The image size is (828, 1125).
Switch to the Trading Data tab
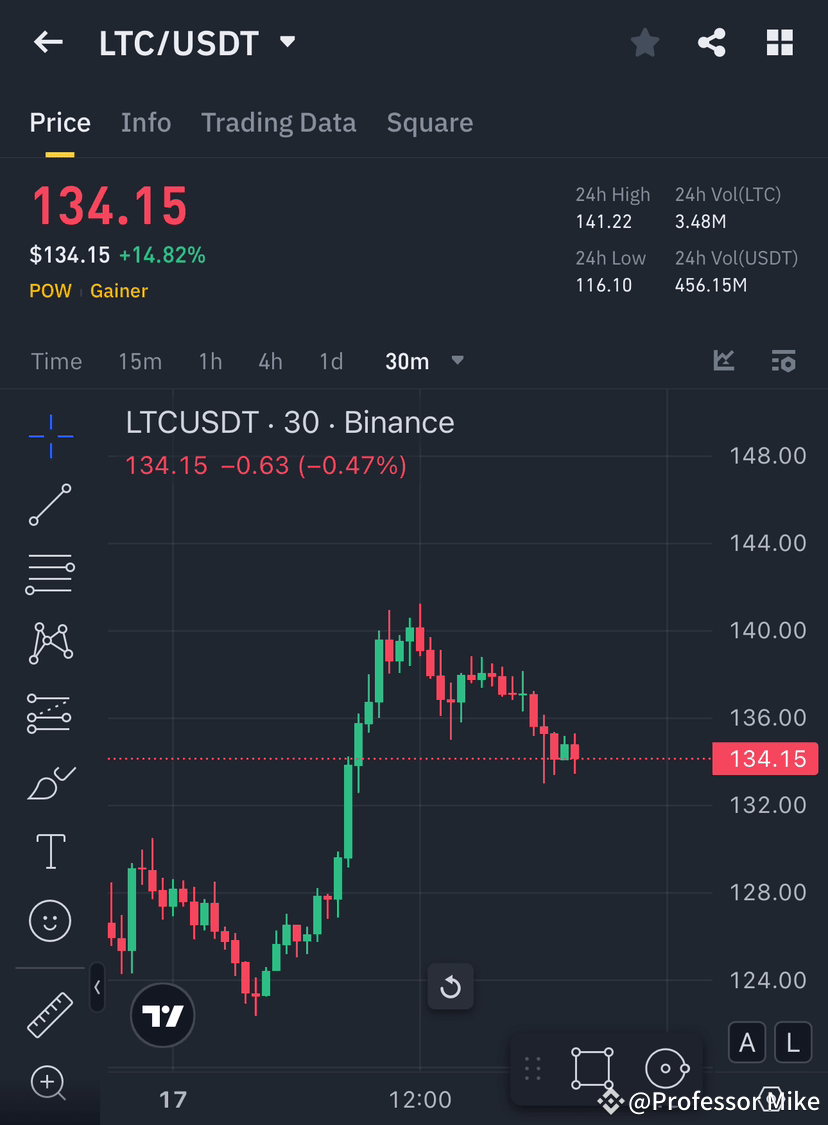tap(279, 122)
